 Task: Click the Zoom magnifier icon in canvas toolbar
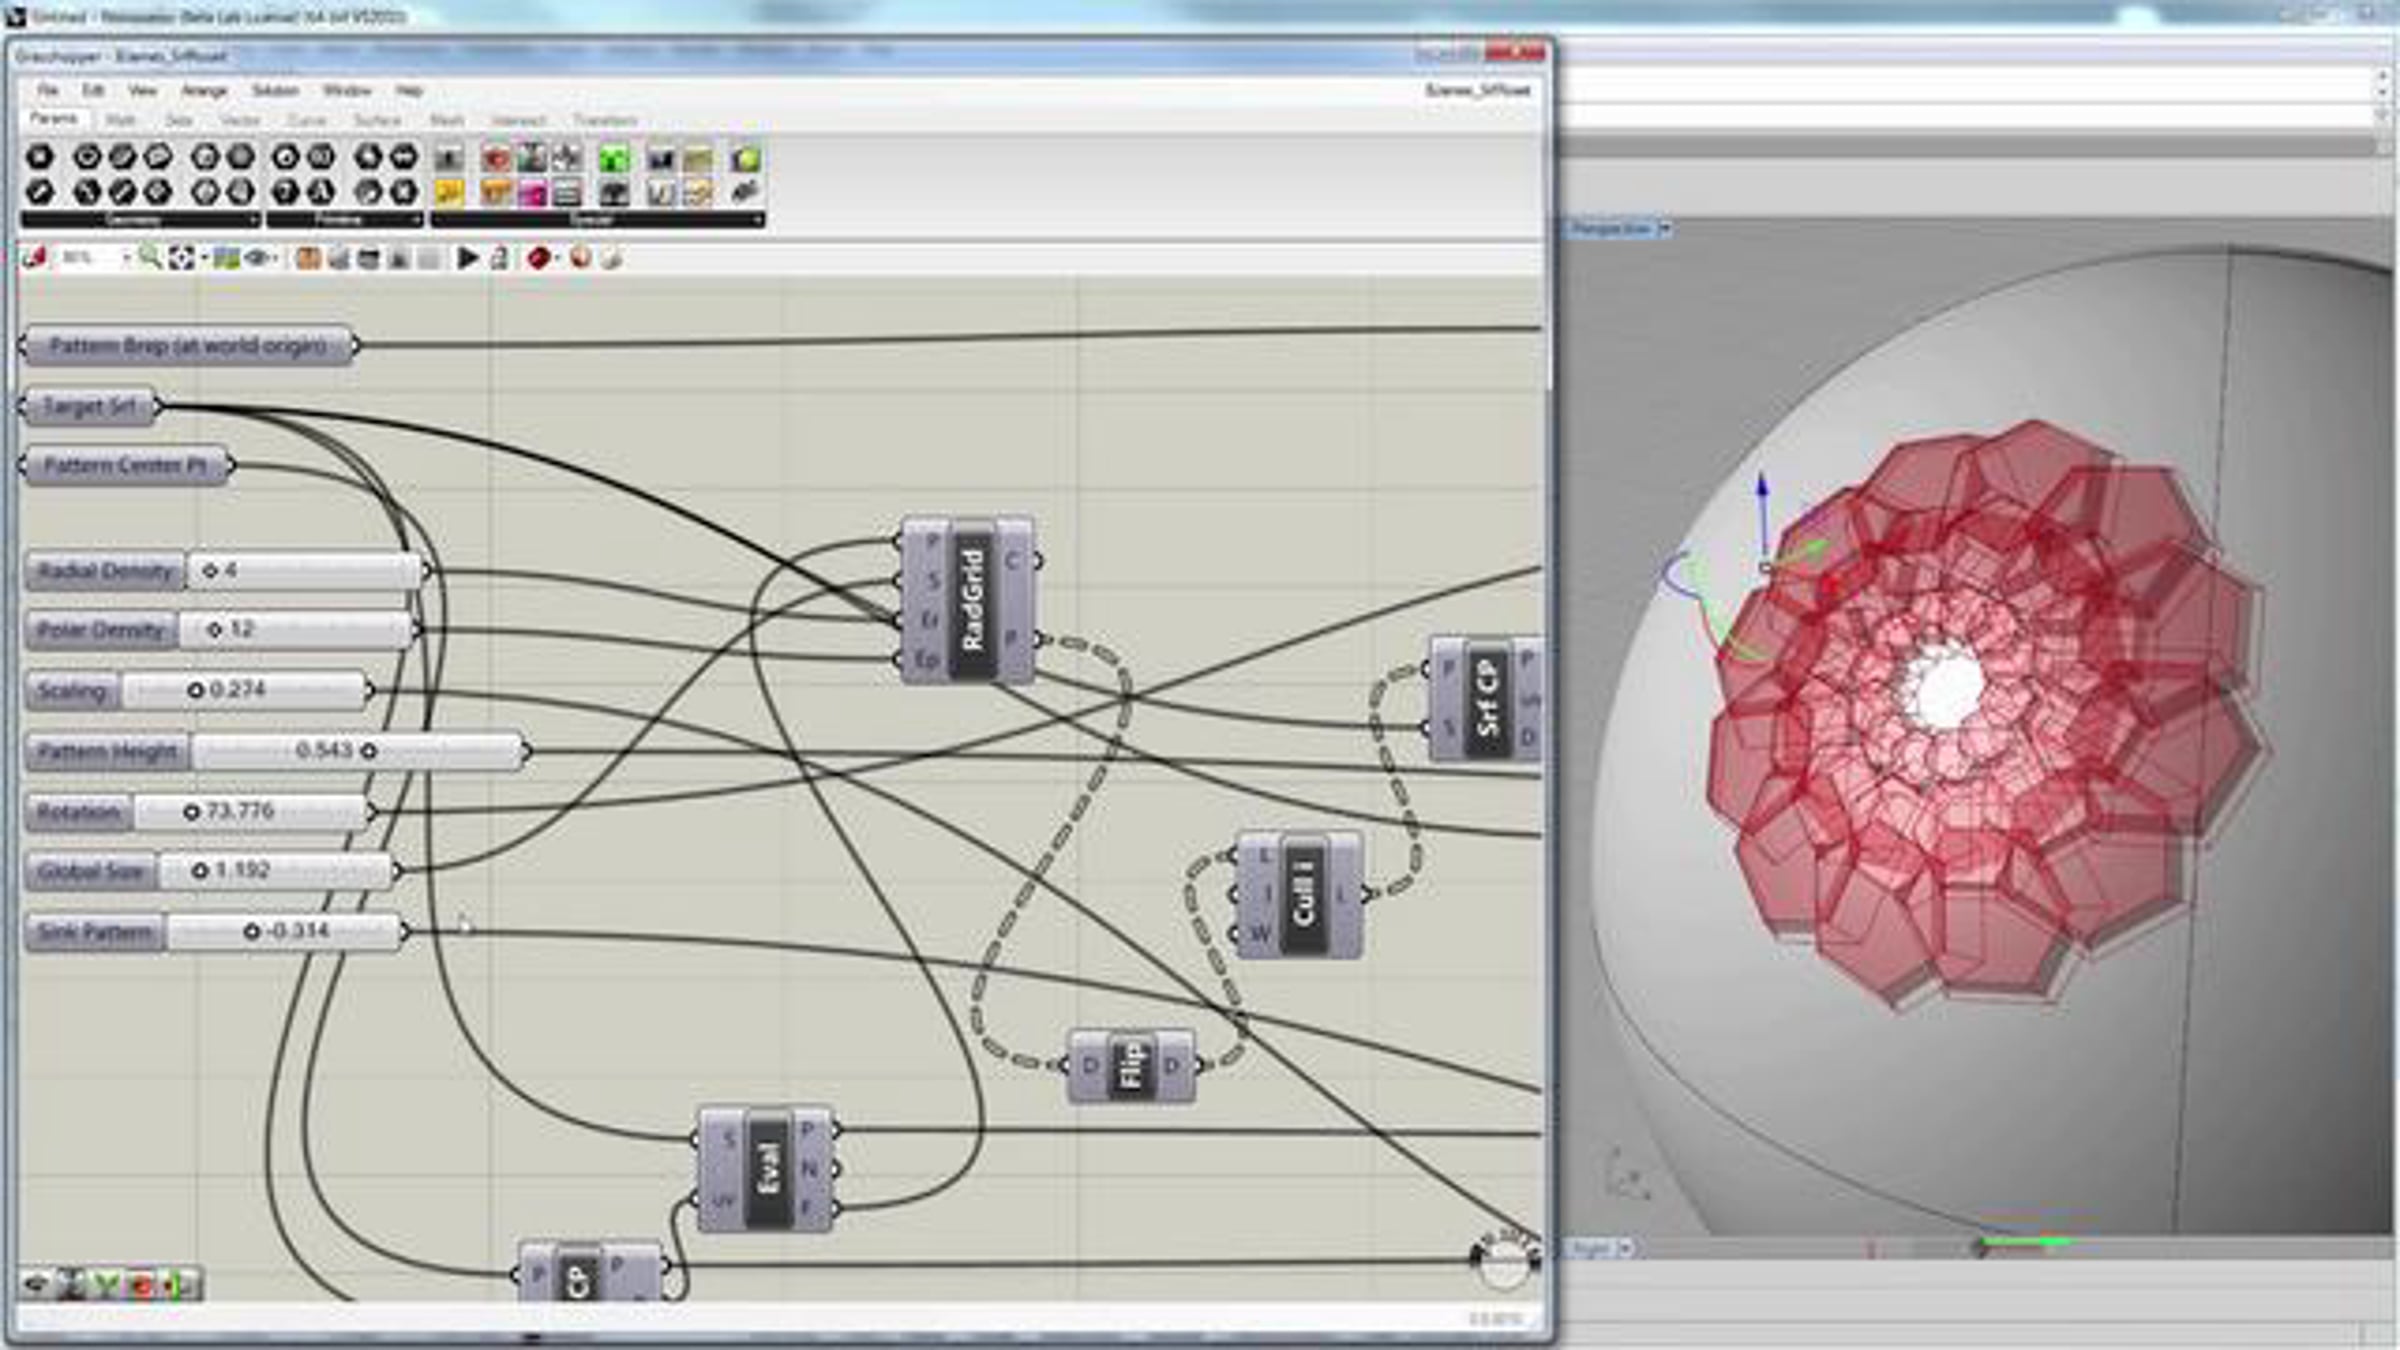click(x=150, y=258)
